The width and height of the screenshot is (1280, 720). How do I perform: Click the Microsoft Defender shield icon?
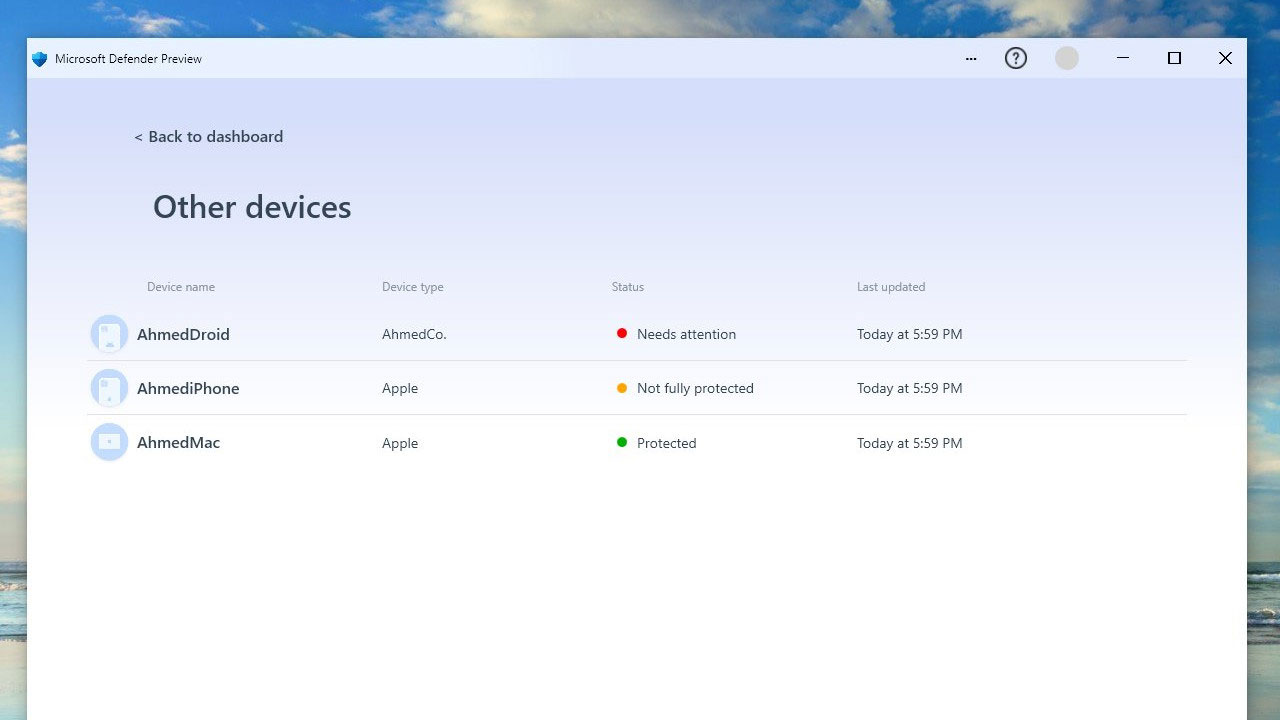point(39,58)
